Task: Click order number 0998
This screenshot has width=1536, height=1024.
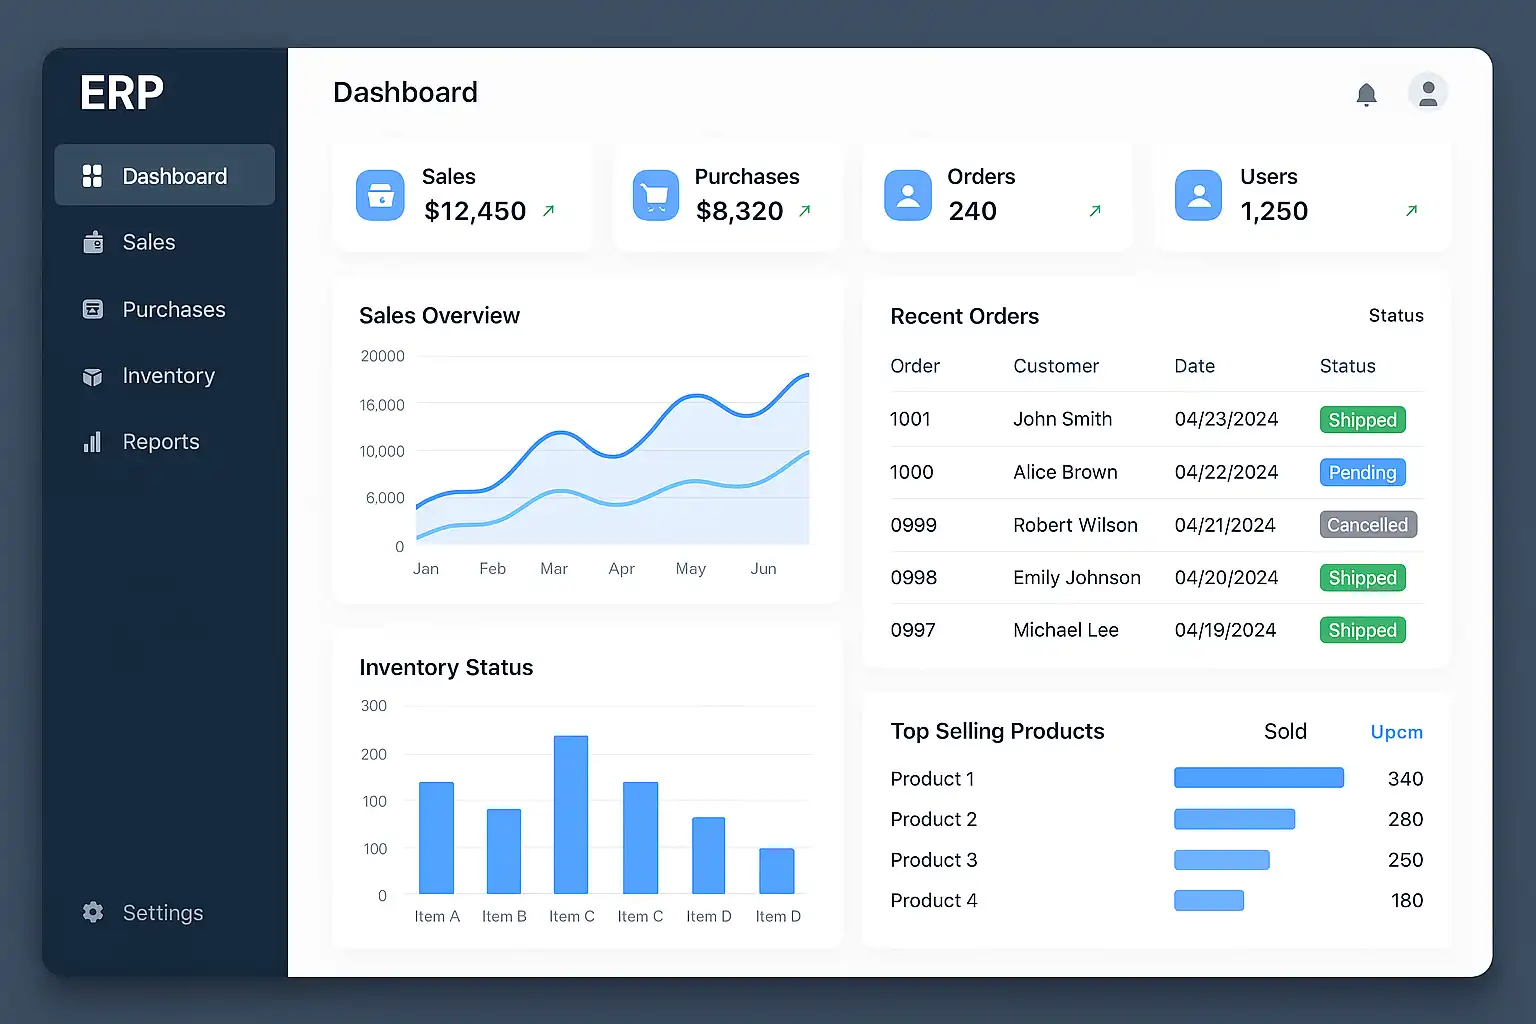Action: click(914, 577)
